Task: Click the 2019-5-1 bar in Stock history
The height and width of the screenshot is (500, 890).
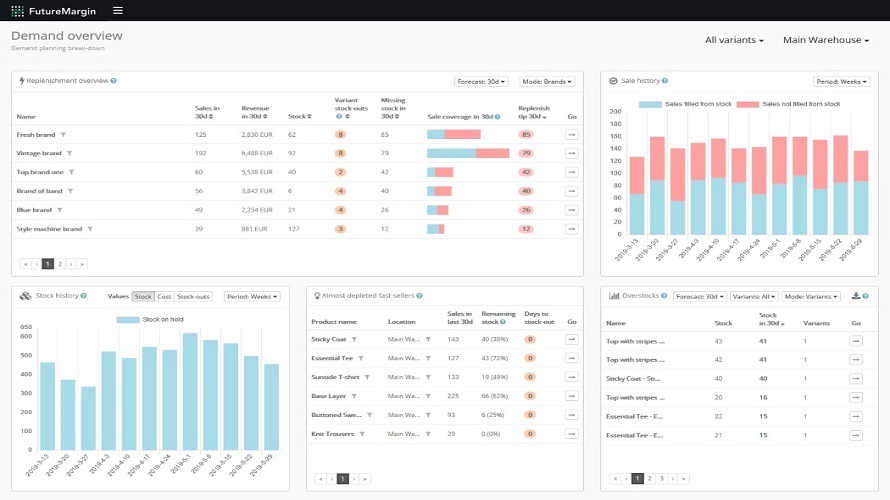Action: click(x=190, y=392)
